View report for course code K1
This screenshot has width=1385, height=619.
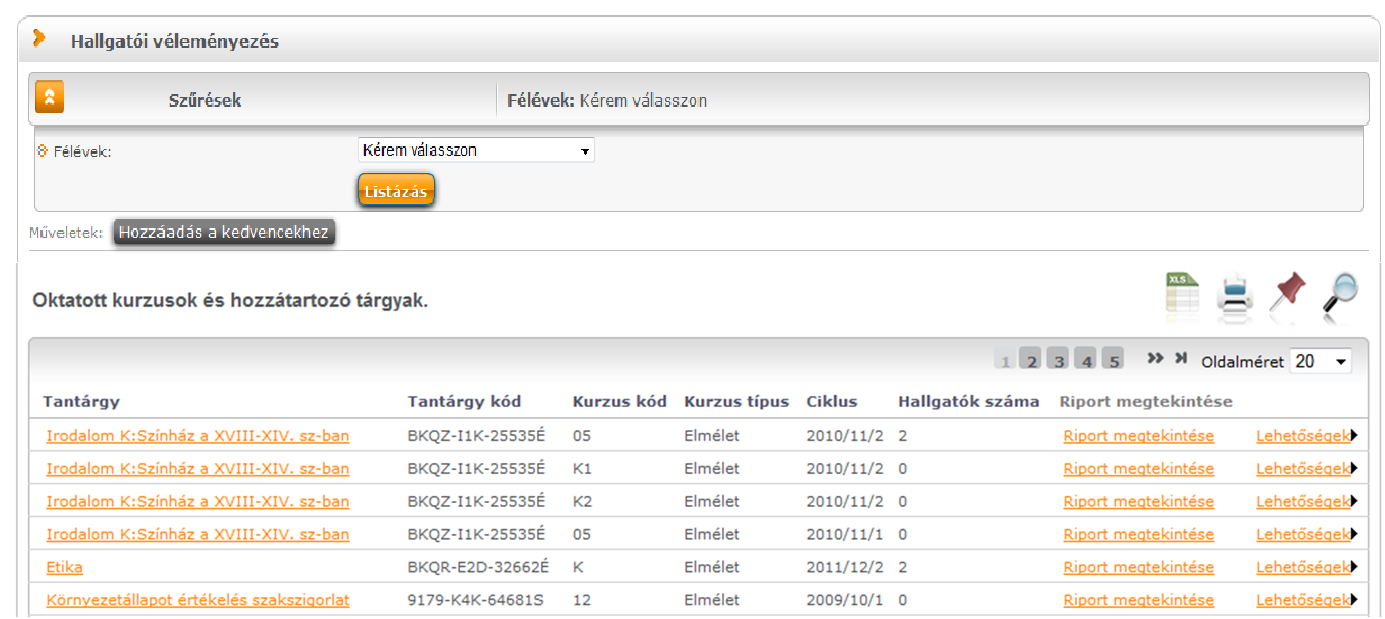pyautogui.click(x=1139, y=469)
